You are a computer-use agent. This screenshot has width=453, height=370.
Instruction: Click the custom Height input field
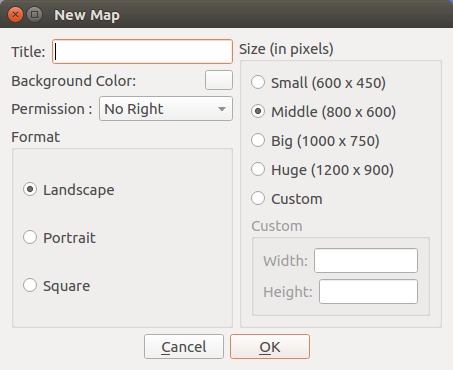click(x=368, y=292)
